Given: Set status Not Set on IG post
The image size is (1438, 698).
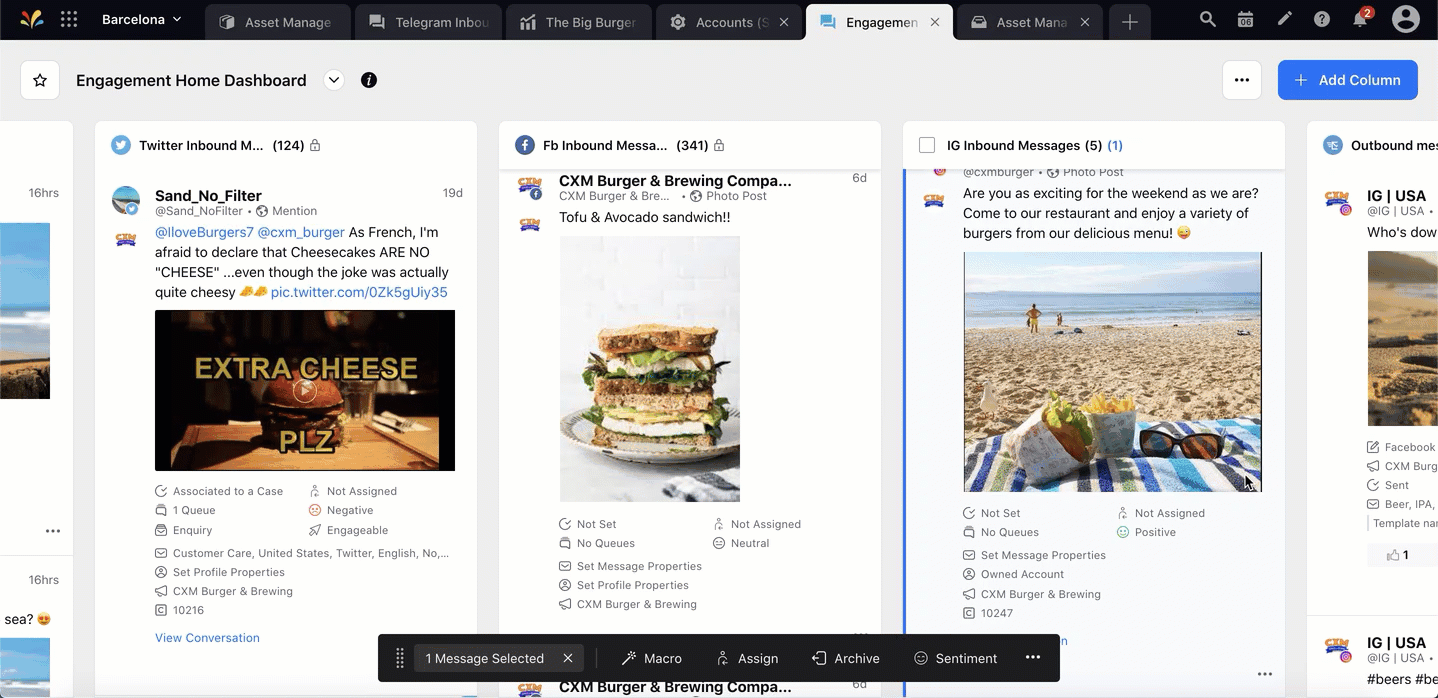Looking at the screenshot, I should (x=992, y=513).
